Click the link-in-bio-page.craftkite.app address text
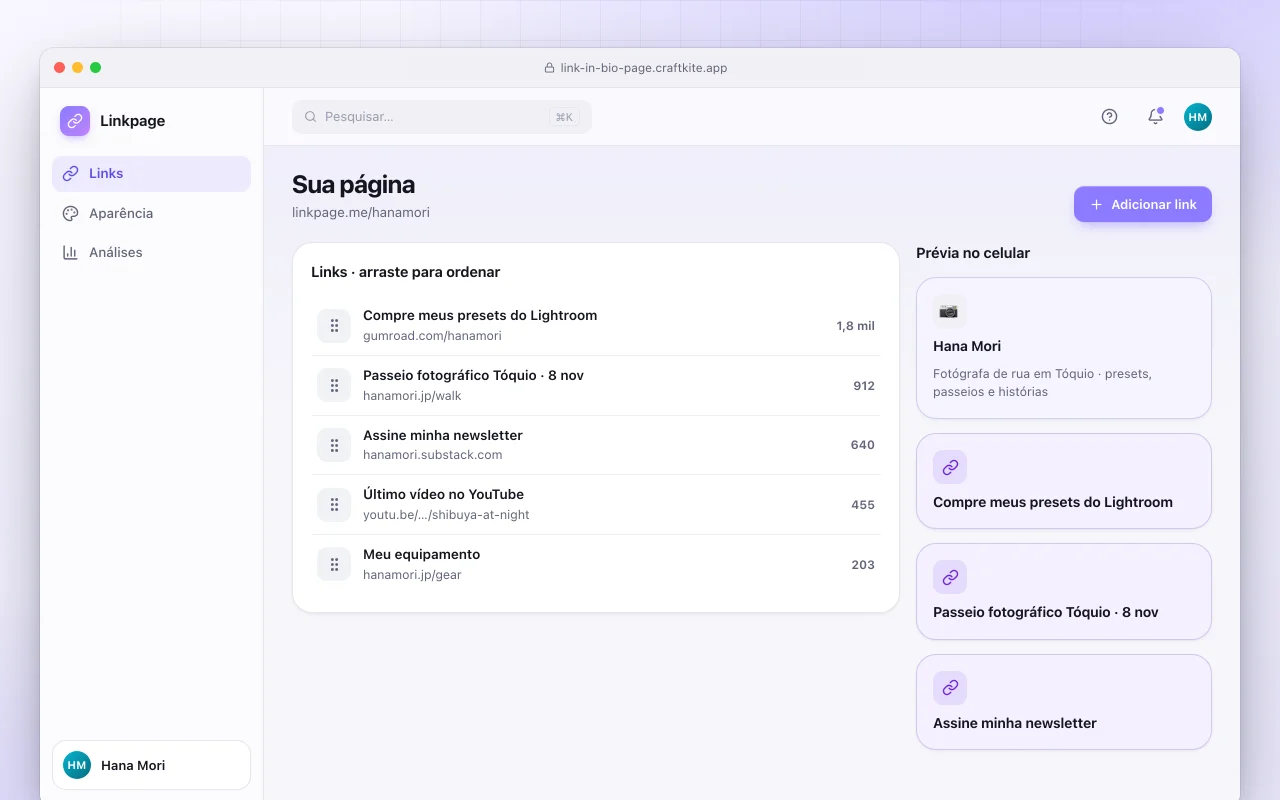 (x=644, y=68)
